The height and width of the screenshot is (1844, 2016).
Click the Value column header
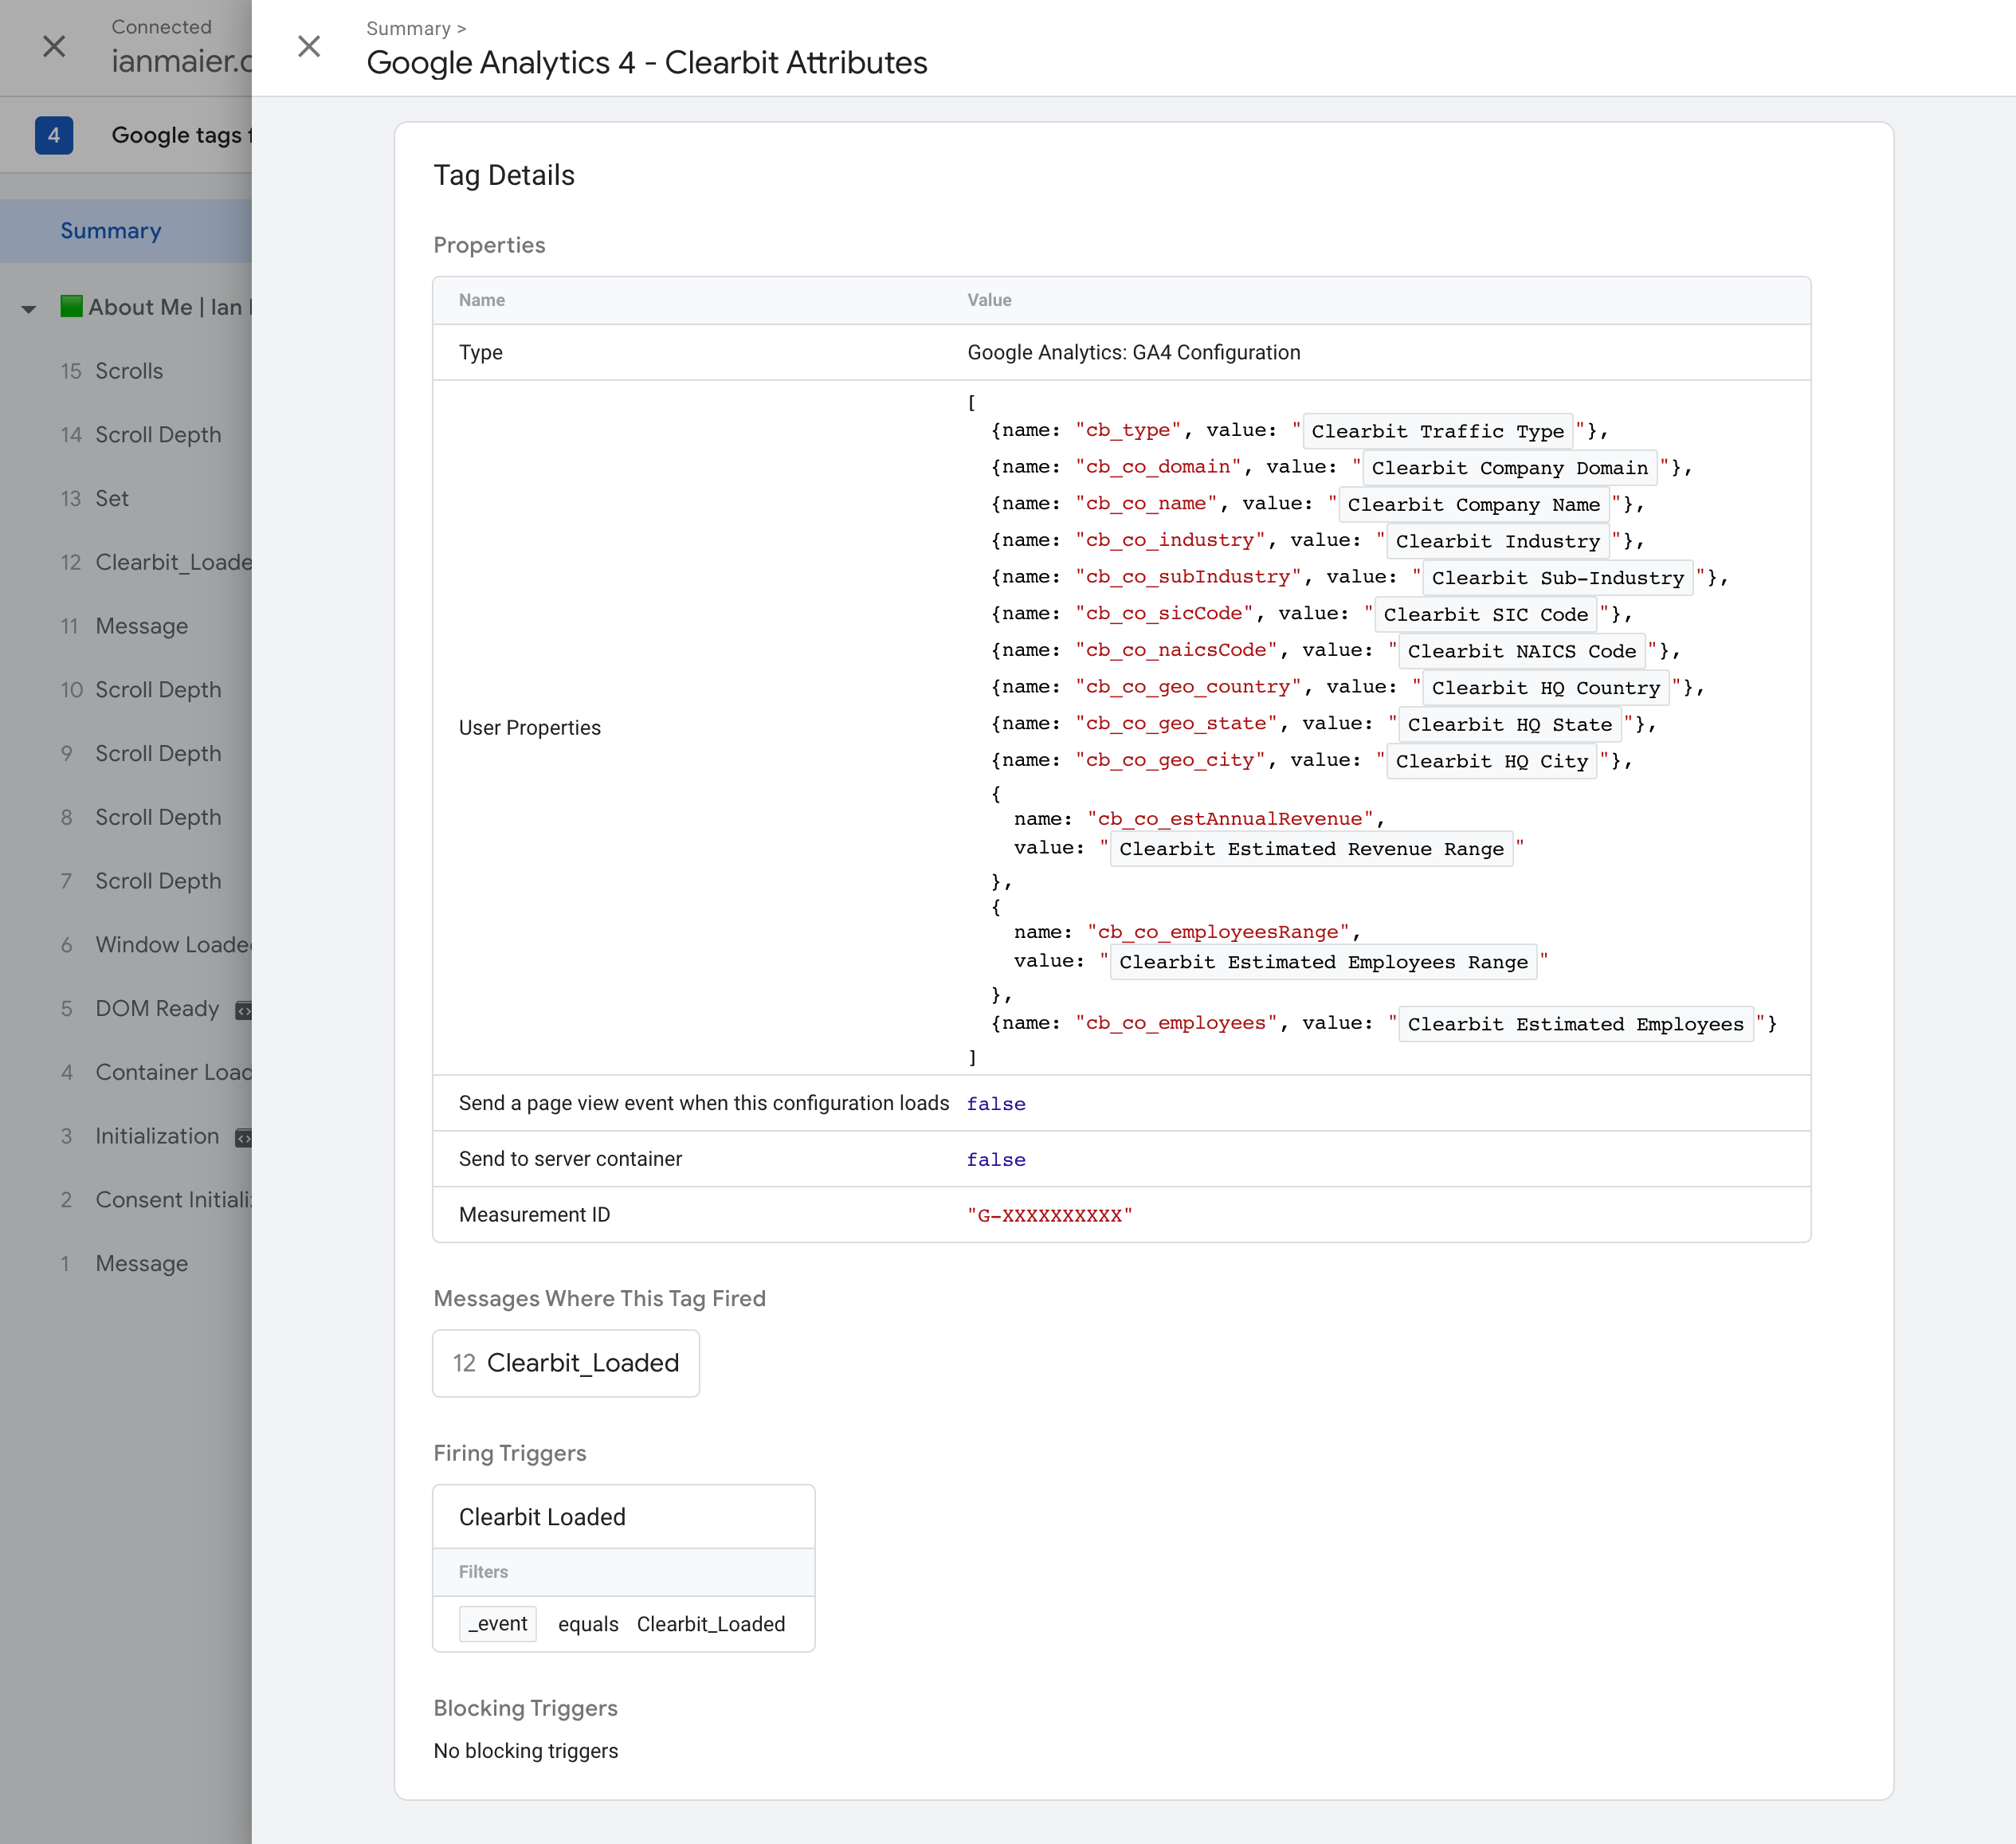pos(988,300)
